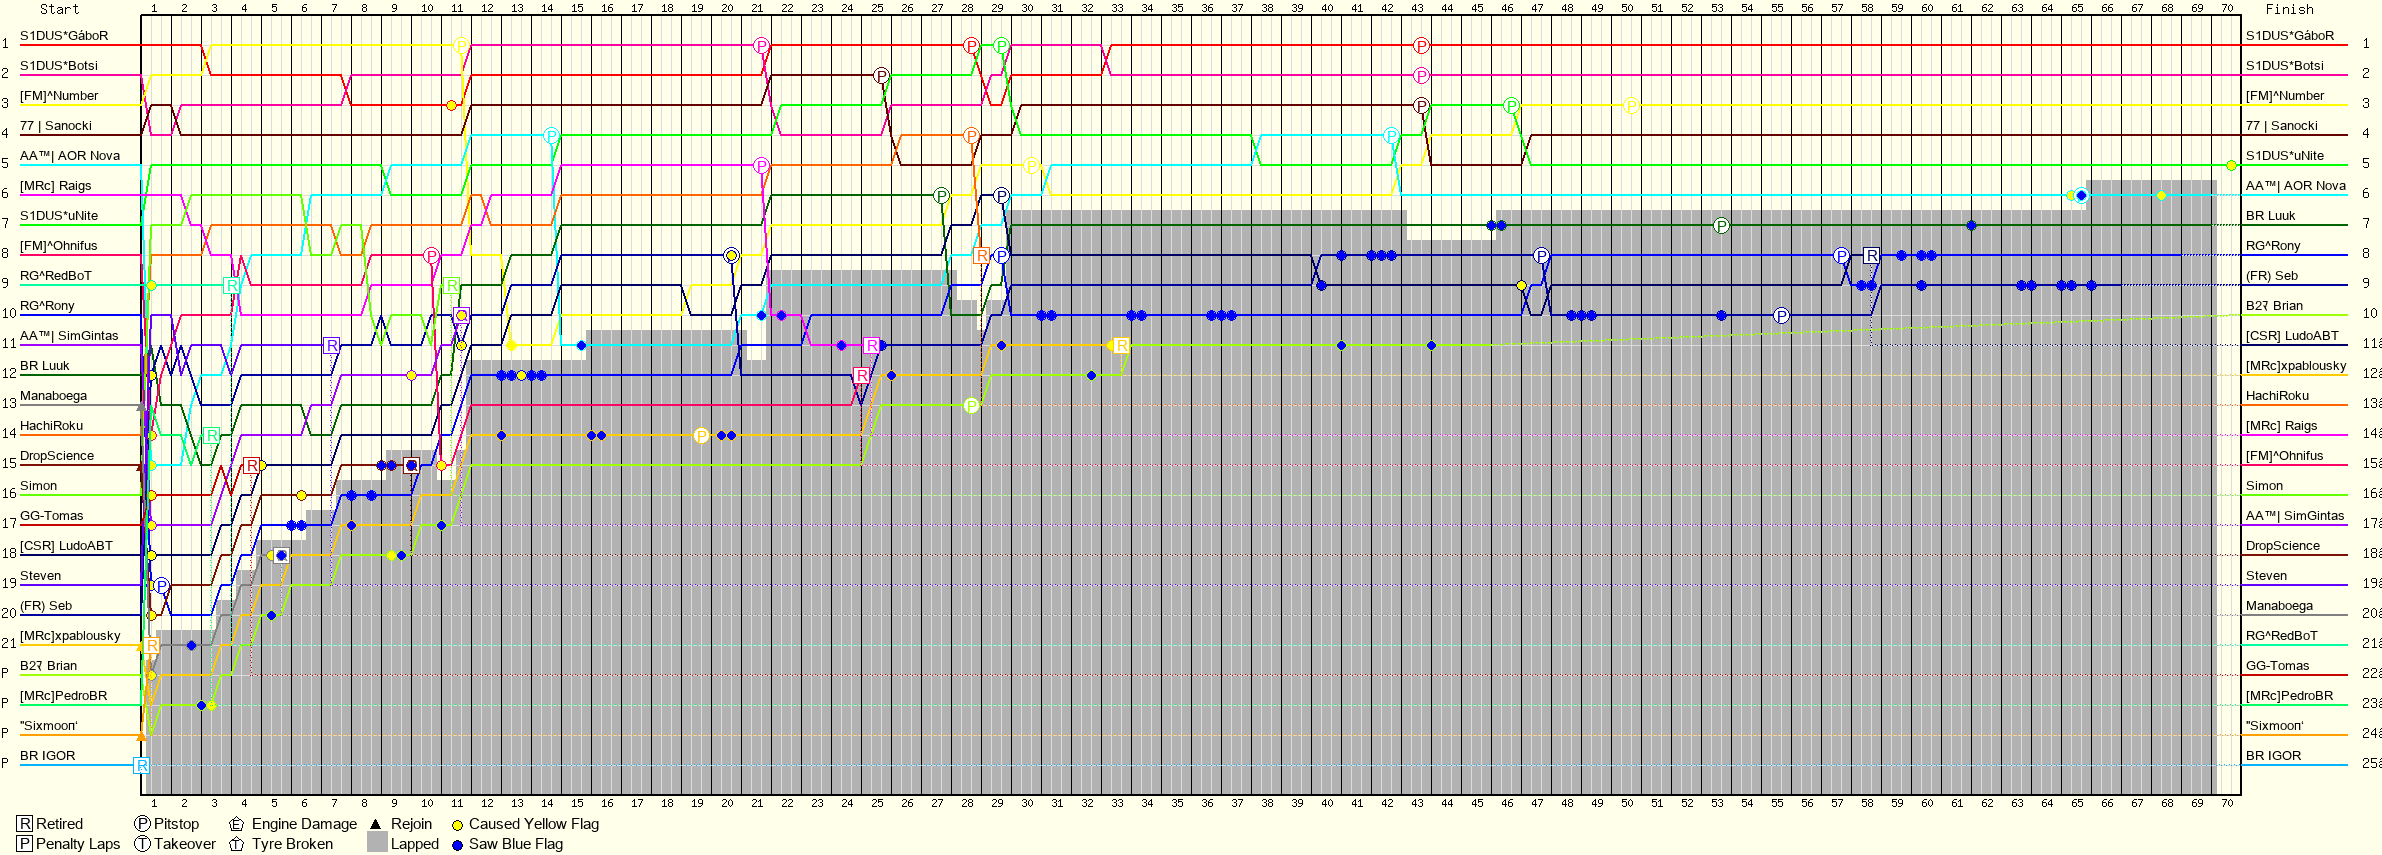Select B2र Brian in the Finish list
This screenshot has width=2382, height=855.
click(x=2275, y=306)
